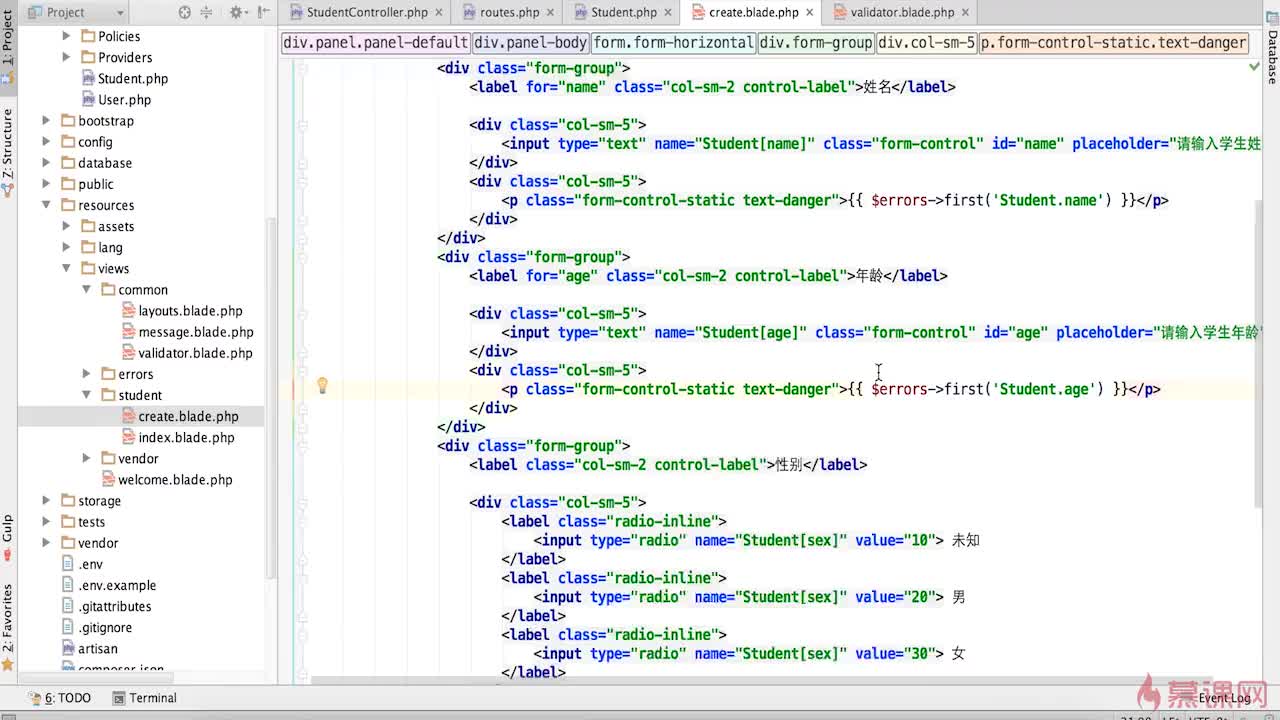Collapse the common folder

coord(86,289)
